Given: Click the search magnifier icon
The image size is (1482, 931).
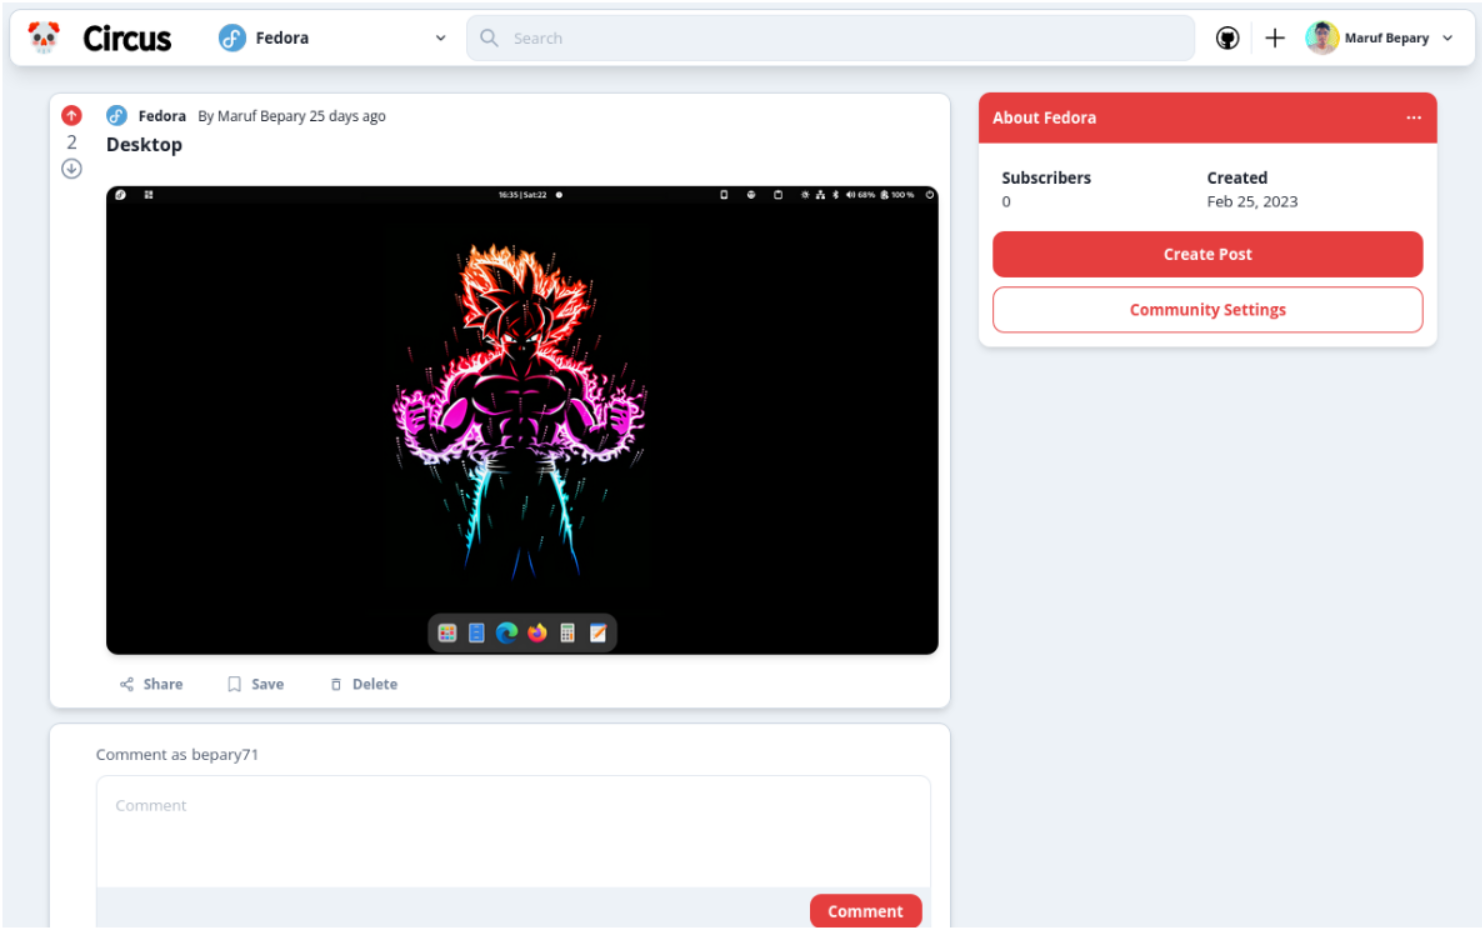Looking at the screenshot, I should [x=489, y=38].
